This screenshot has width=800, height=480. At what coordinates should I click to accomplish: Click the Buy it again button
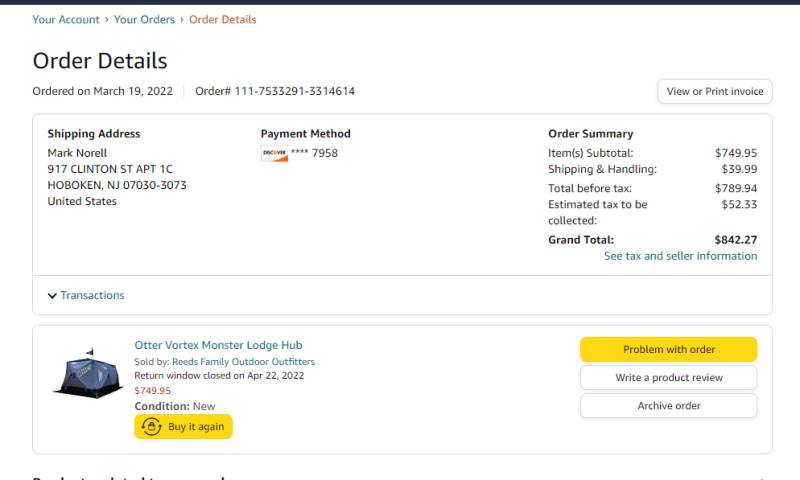[x=184, y=426]
